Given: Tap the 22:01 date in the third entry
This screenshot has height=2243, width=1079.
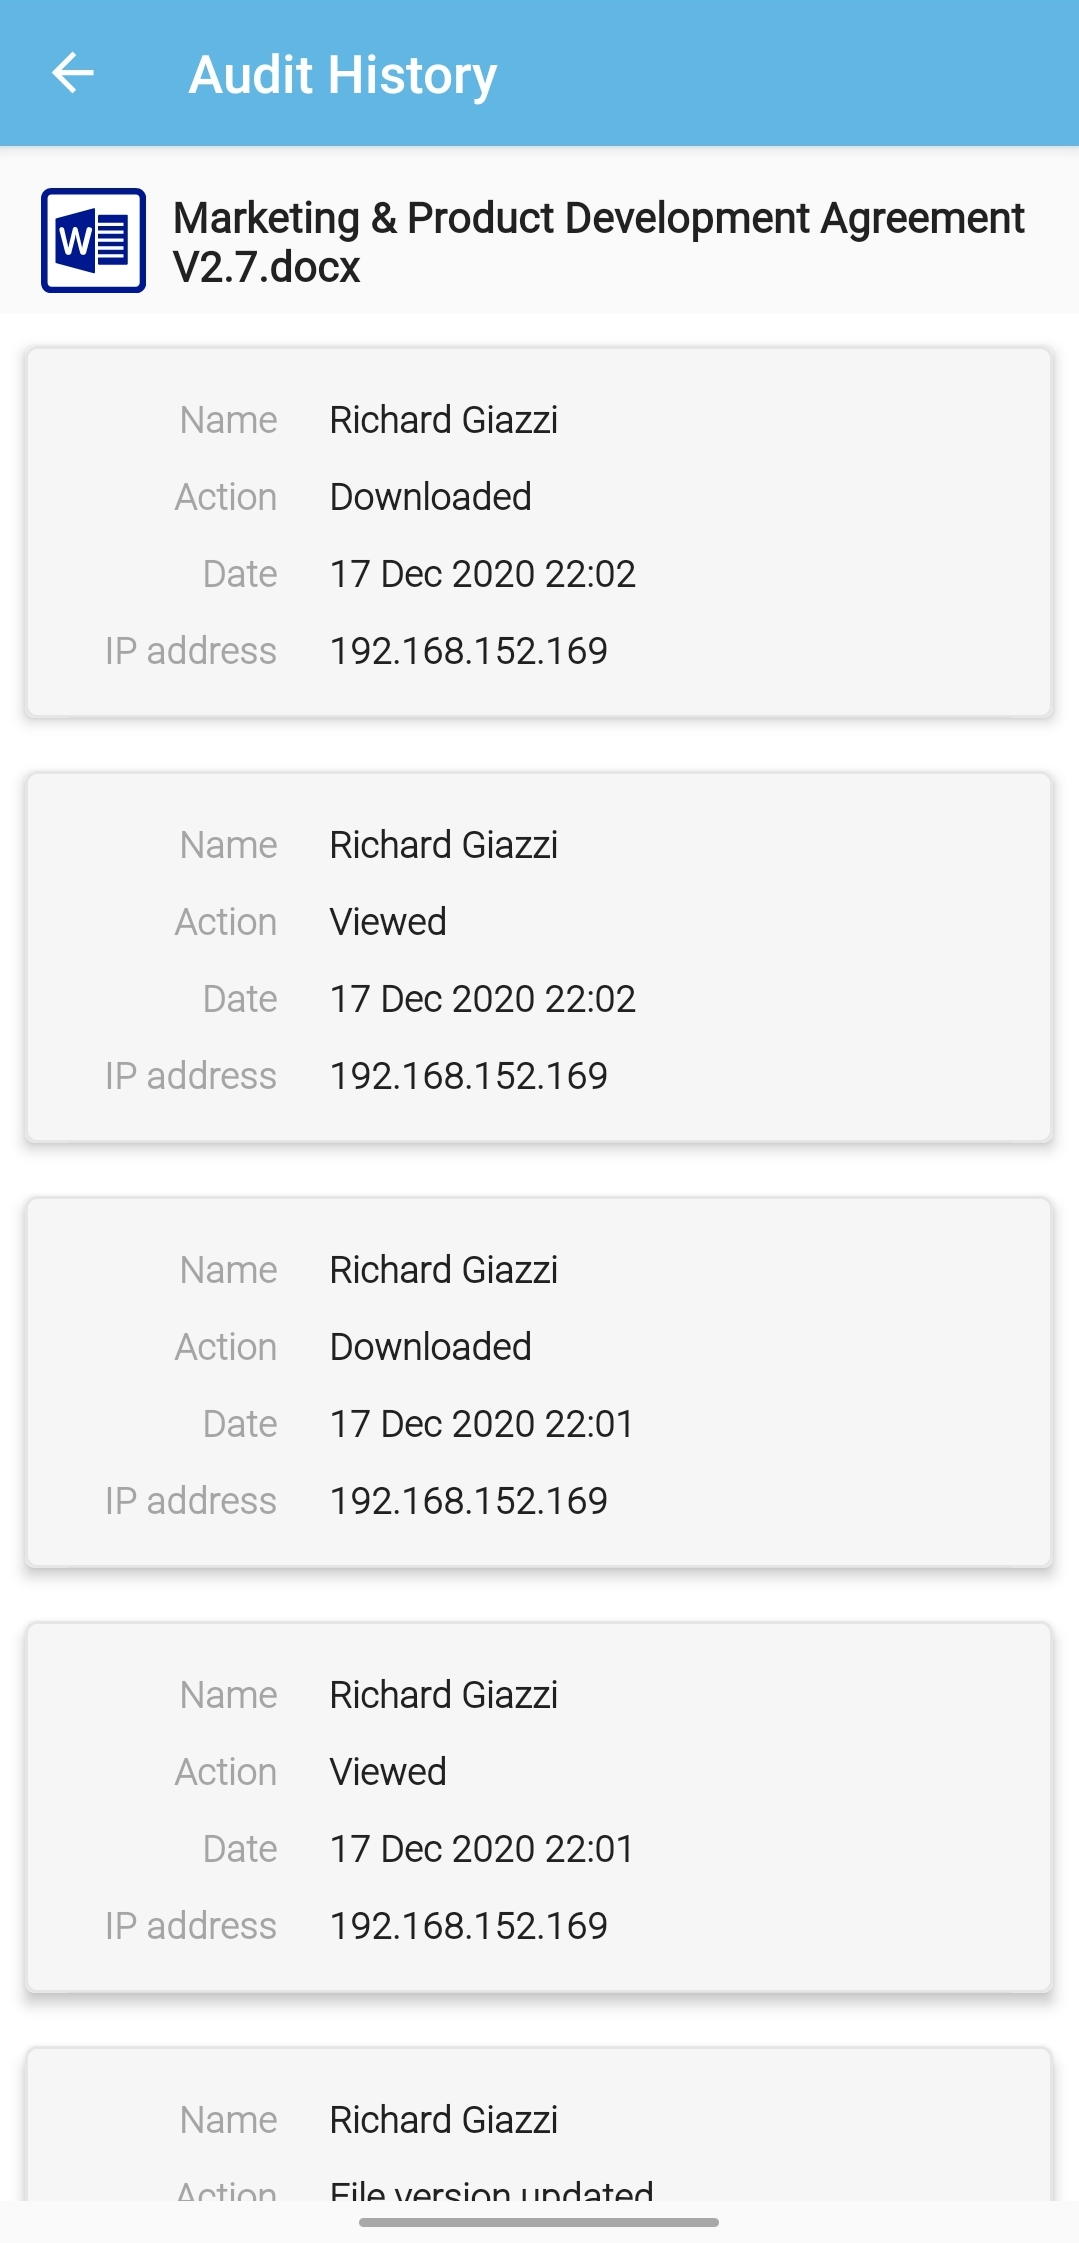Looking at the screenshot, I should coord(481,1424).
